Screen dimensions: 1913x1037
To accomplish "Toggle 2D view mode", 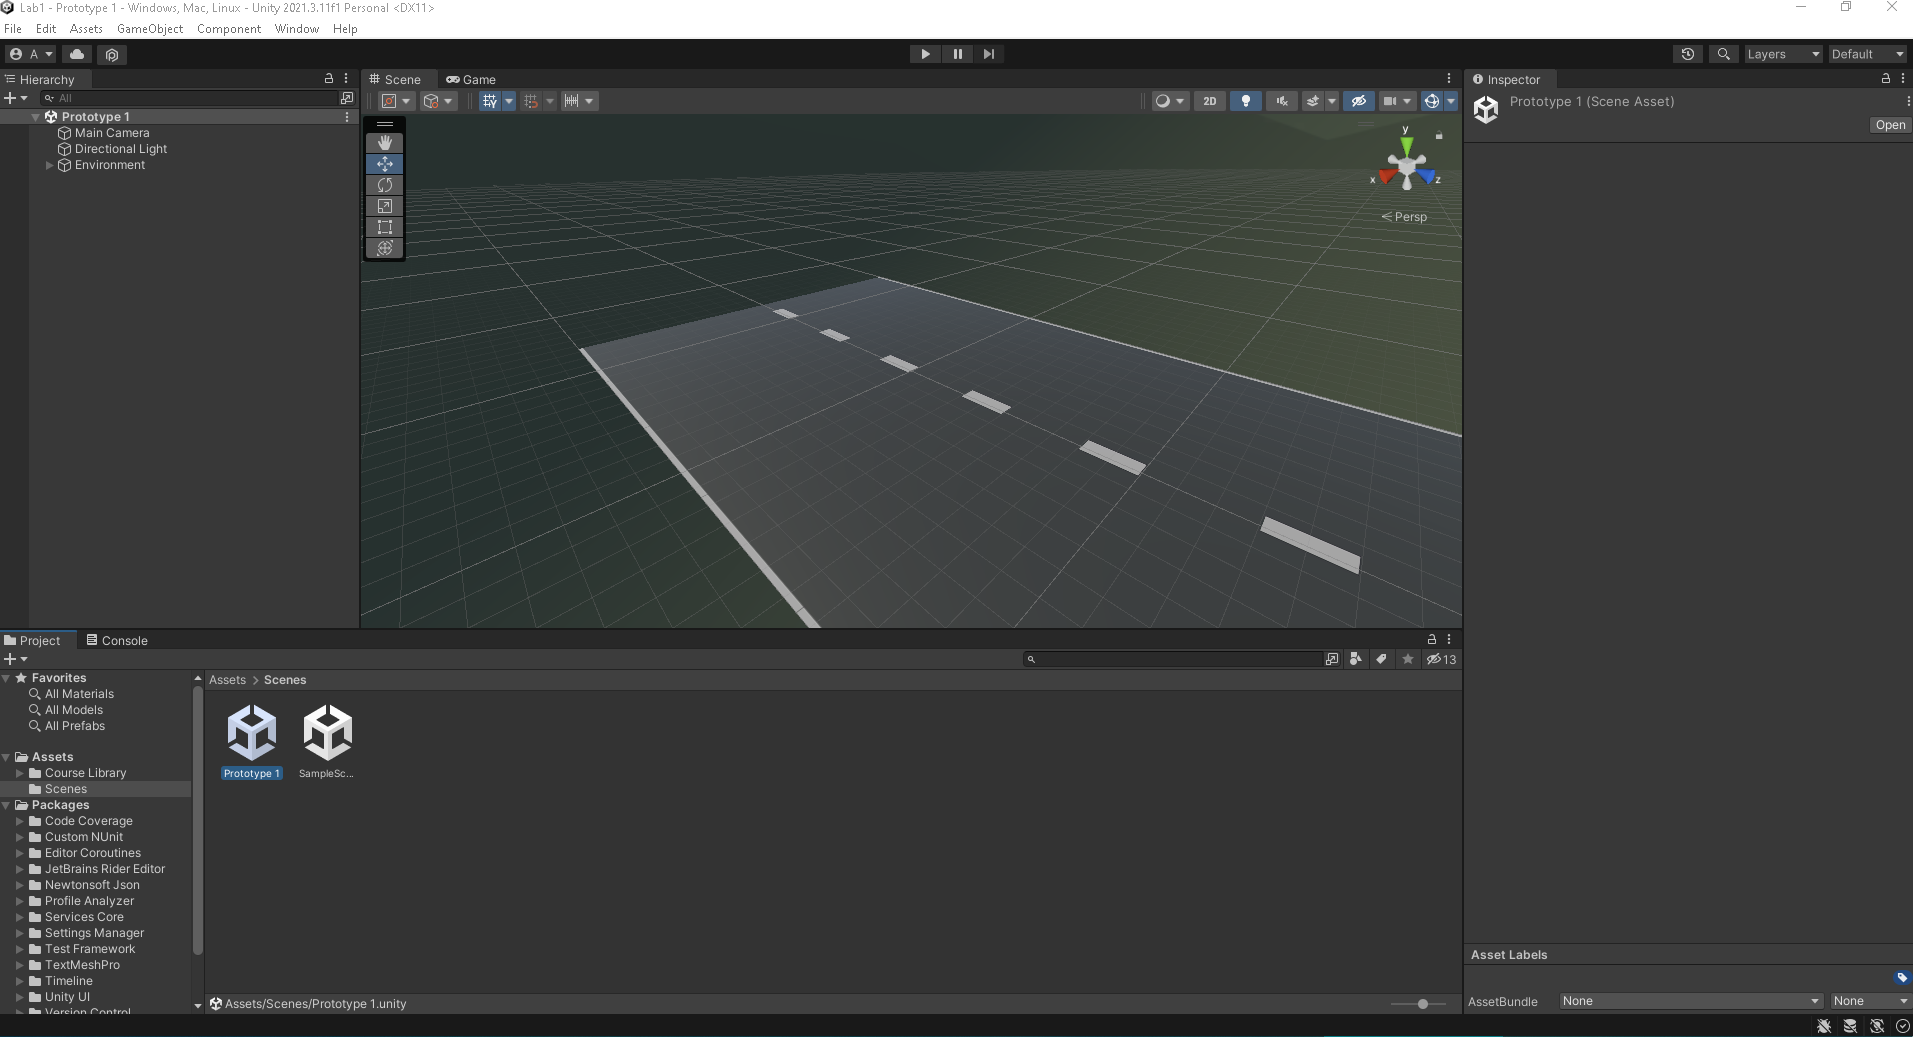I will [x=1210, y=101].
